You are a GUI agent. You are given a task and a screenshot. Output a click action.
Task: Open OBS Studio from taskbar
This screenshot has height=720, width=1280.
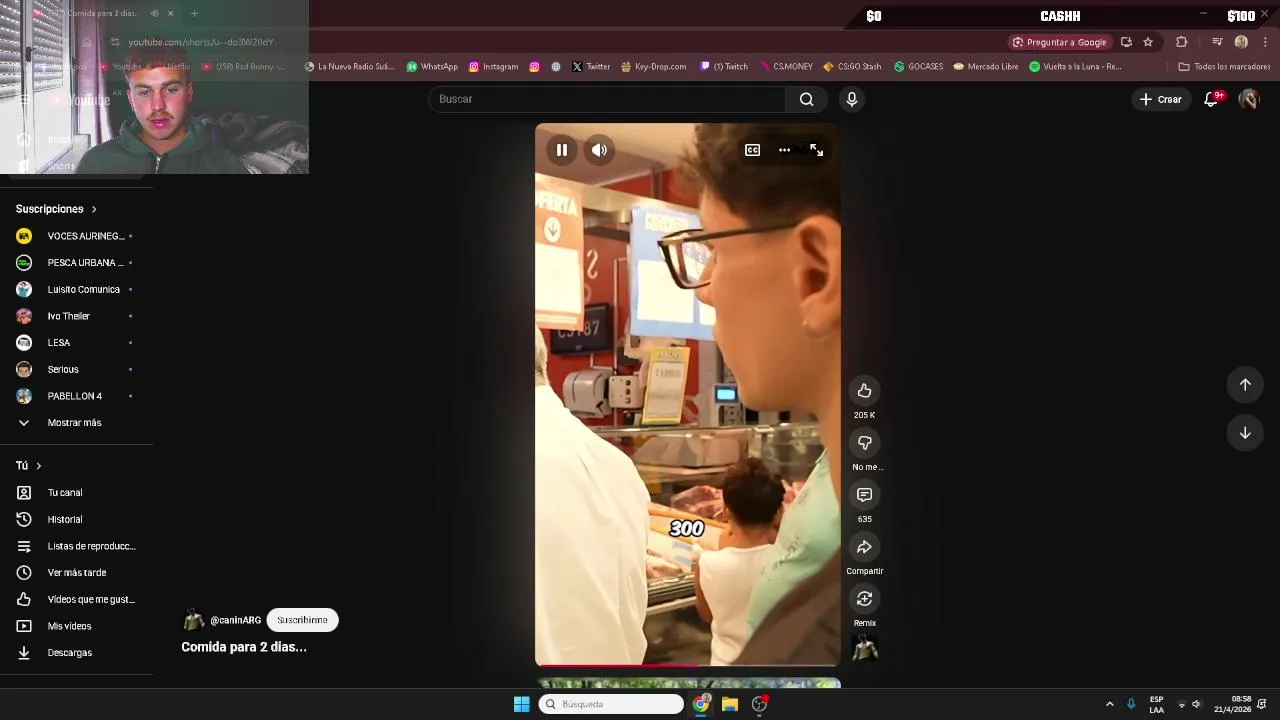pyautogui.click(x=759, y=704)
